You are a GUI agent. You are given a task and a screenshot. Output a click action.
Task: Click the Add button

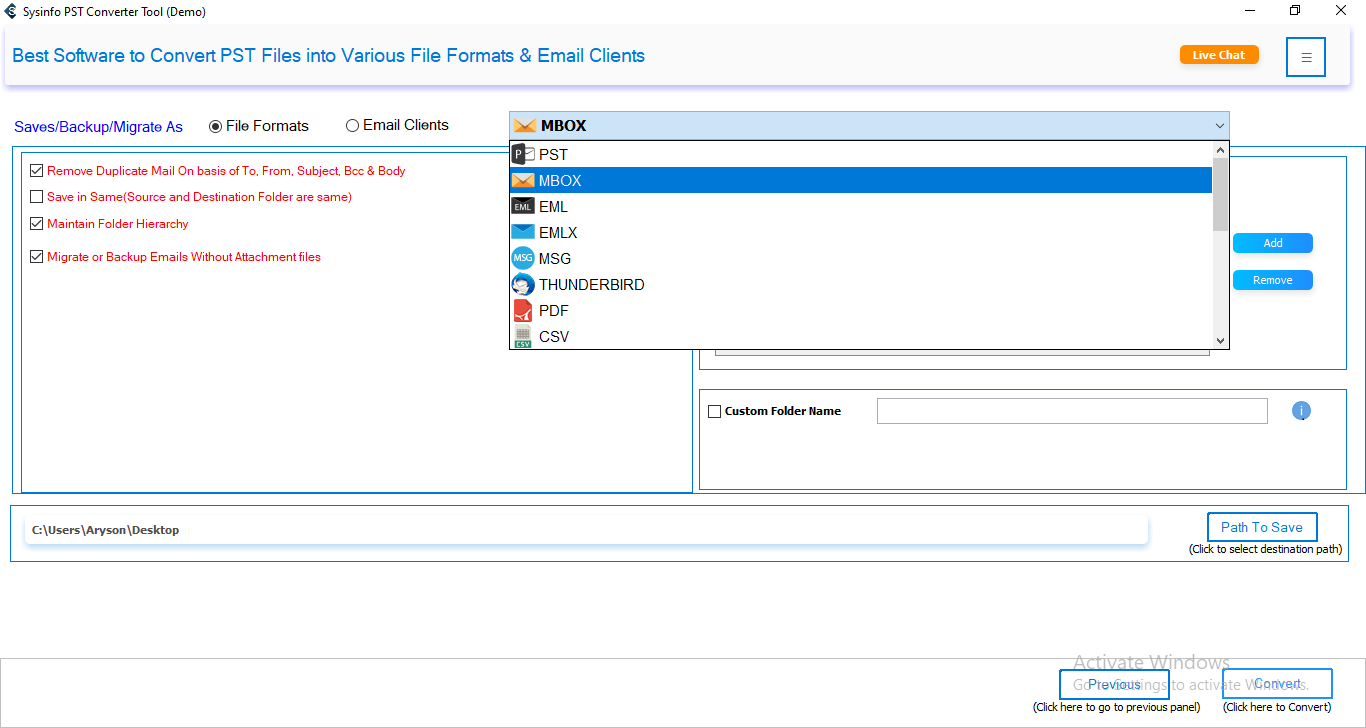tap(1273, 243)
